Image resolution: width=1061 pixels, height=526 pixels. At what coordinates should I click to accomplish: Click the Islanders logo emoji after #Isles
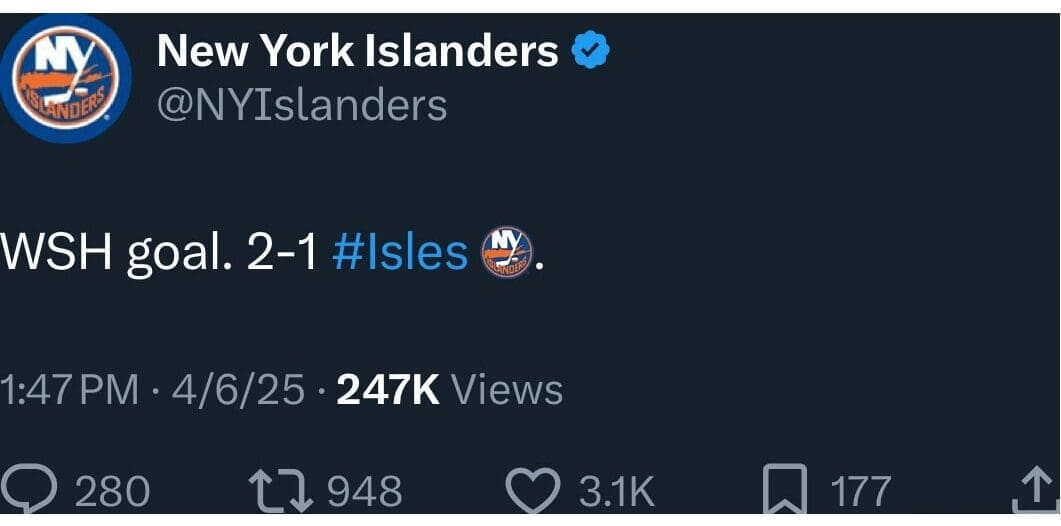pos(507,252)
